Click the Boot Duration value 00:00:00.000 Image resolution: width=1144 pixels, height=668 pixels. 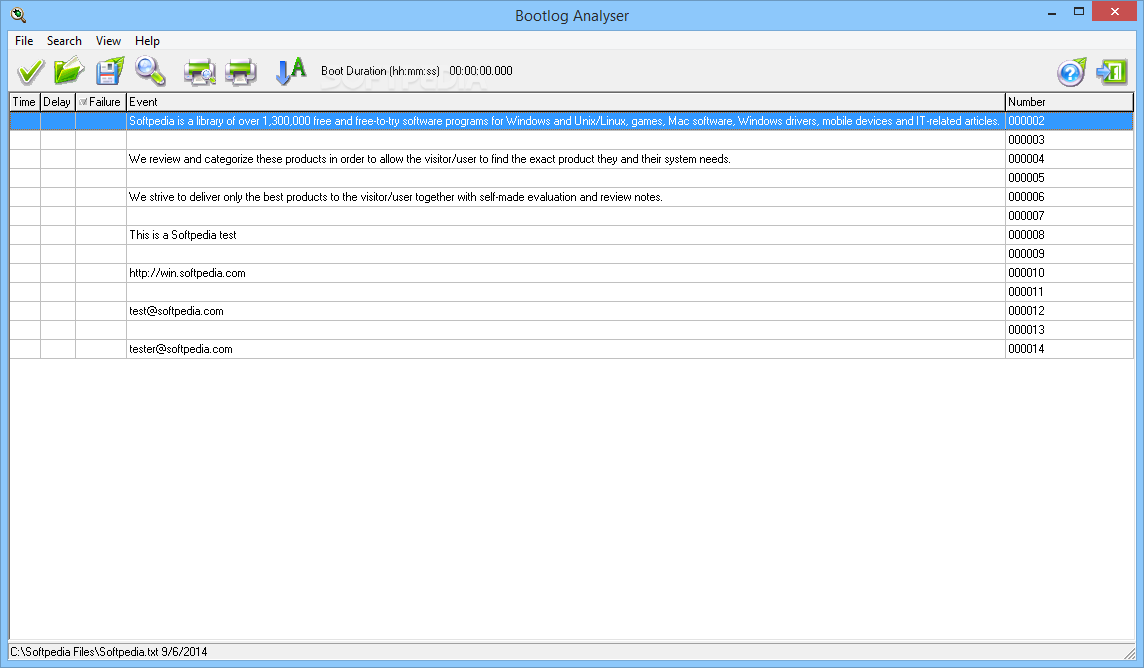coord(481,71)
